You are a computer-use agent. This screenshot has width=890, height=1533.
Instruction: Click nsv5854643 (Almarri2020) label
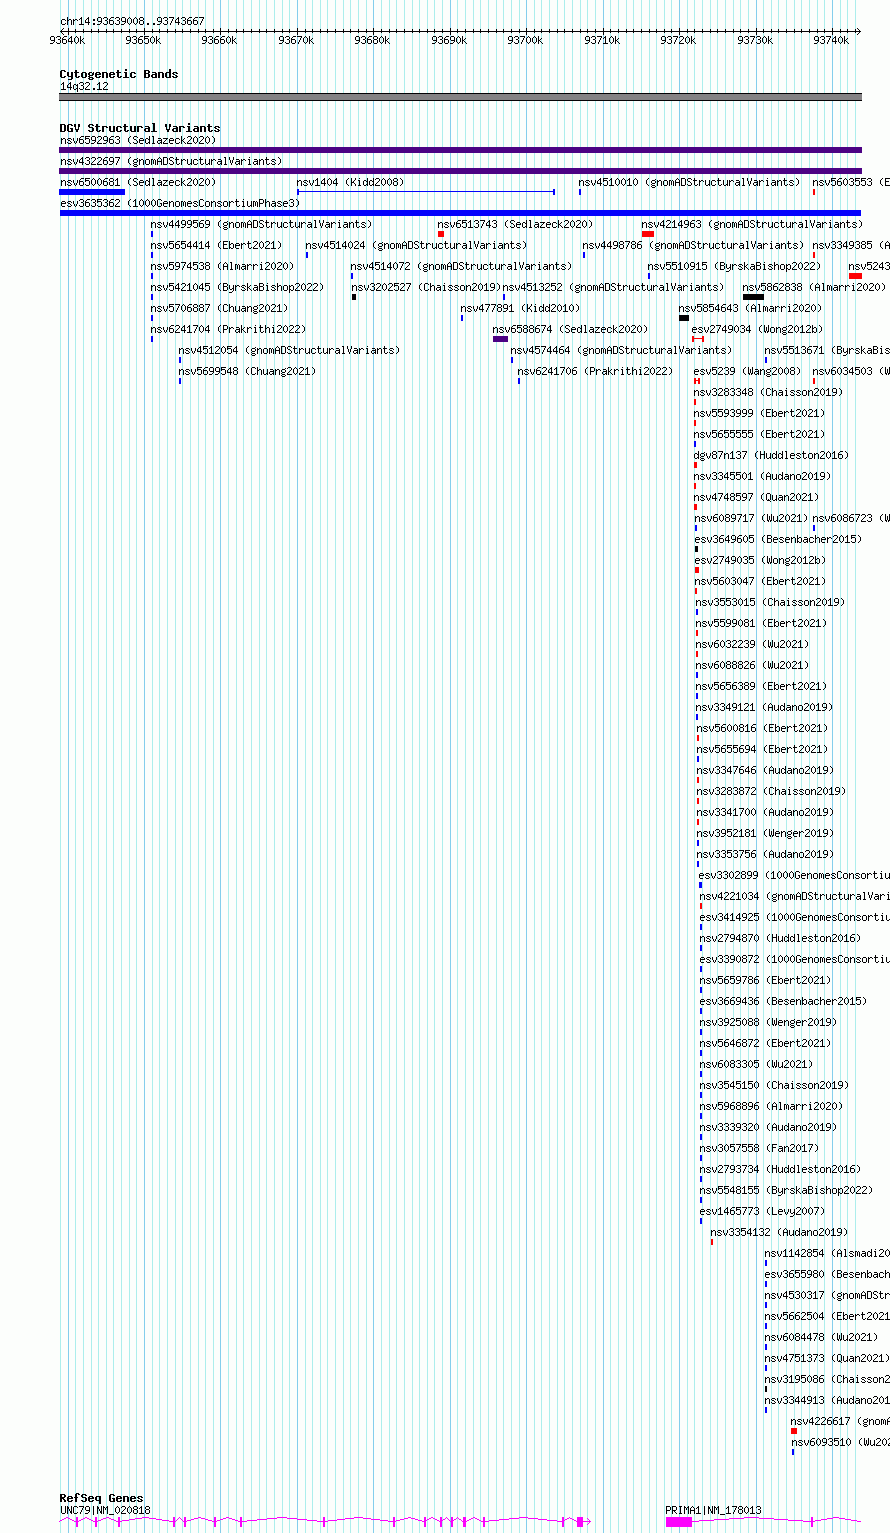[x=750, y=308]
